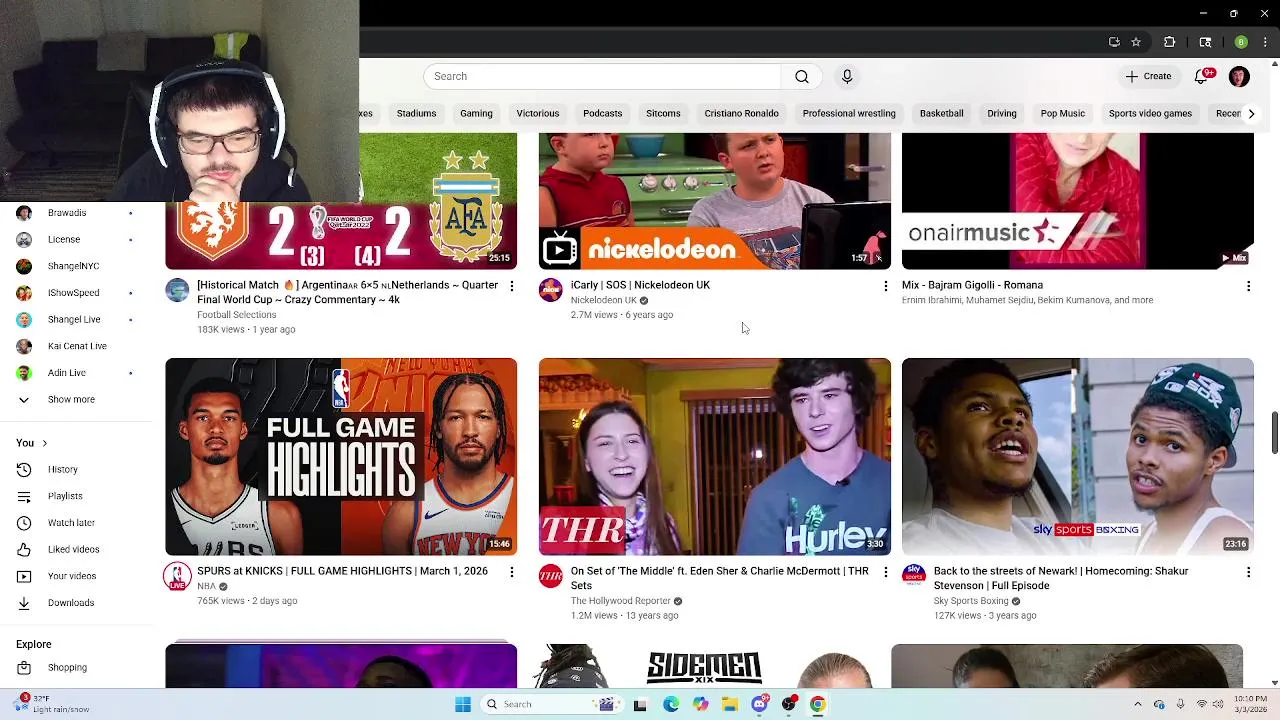The image size is (1280, 720).
Task: Open options for iCarly SOS video
Action: (885, 286)
